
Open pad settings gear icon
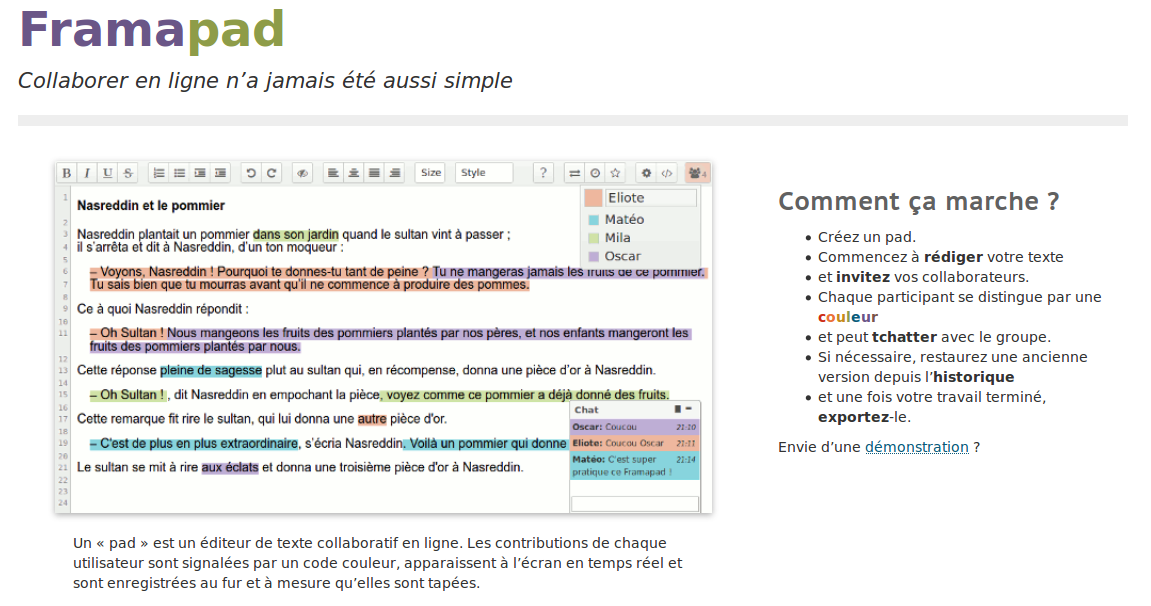point(647,173)
